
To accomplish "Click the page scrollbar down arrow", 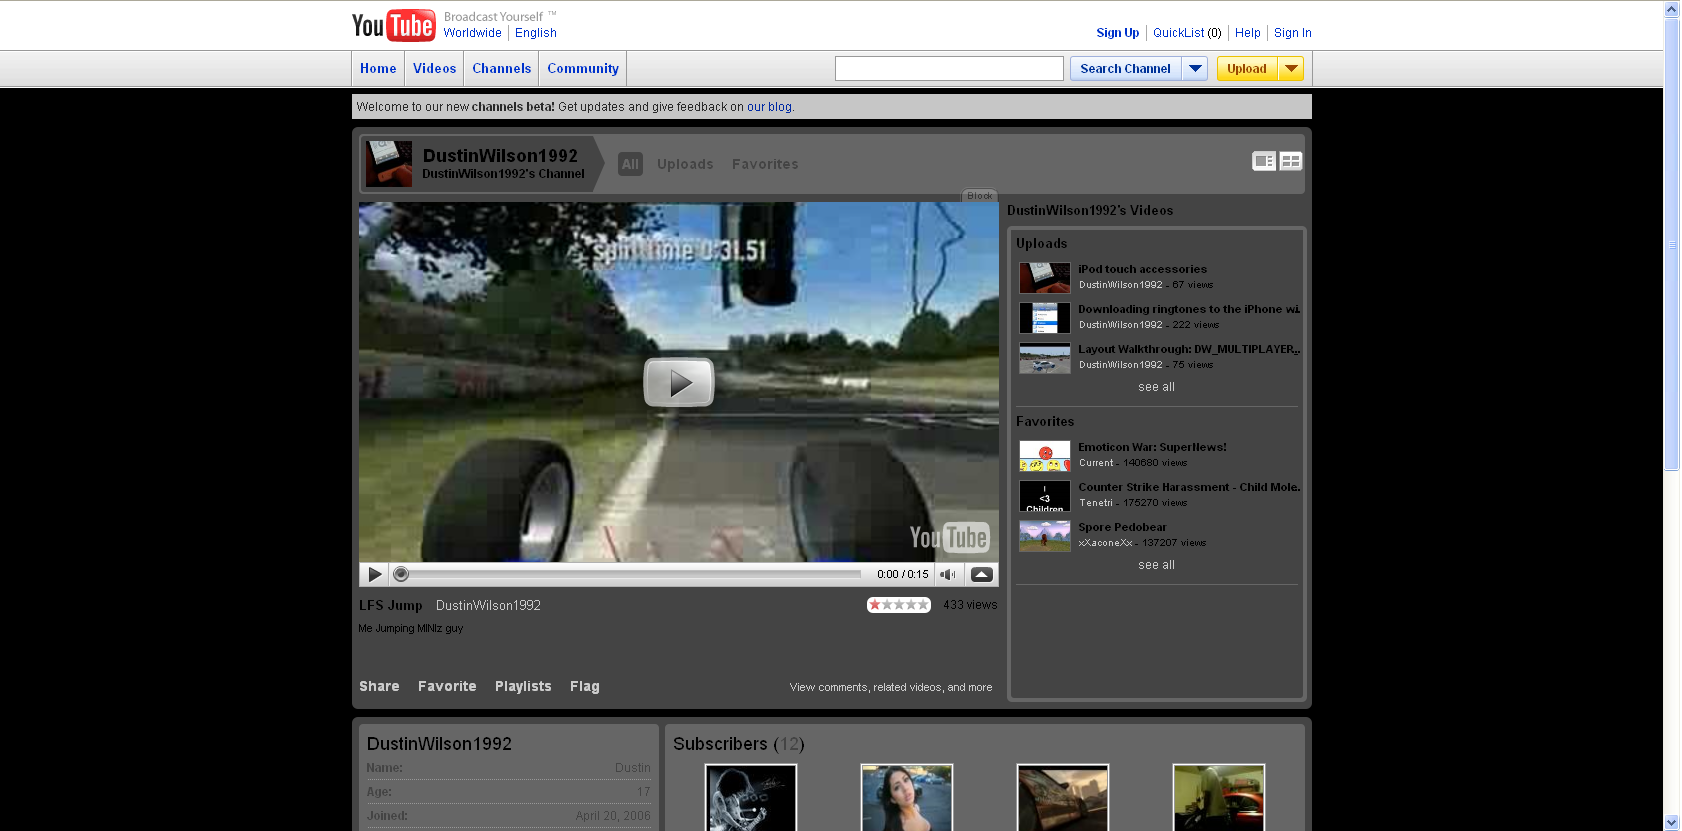I will coord(1671,822).
